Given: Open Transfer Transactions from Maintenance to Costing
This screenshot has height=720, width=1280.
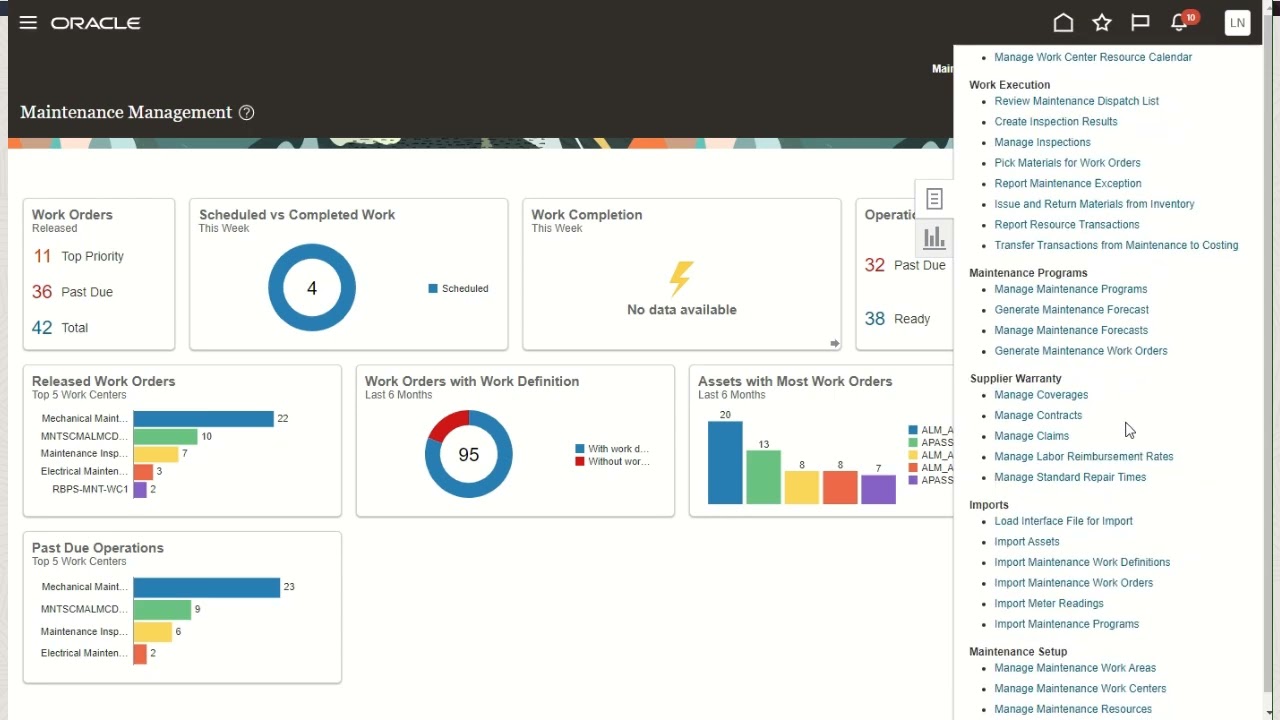Looking at the screenshot, I should [x=1116, y=245].
